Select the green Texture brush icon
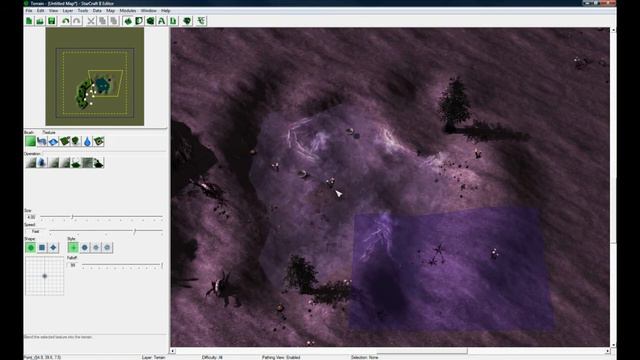The height and width of the screenshot is (360, 640). click(31, 141)
